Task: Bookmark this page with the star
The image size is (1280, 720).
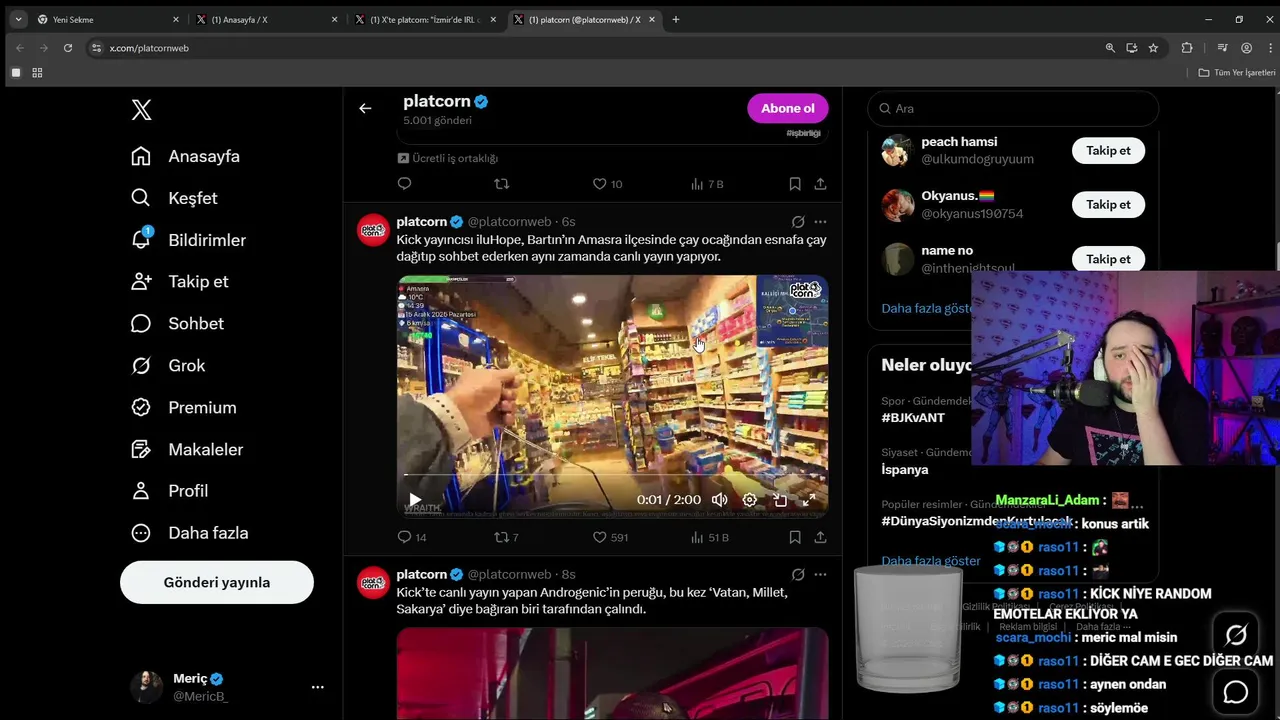Action: (1153, 47)
